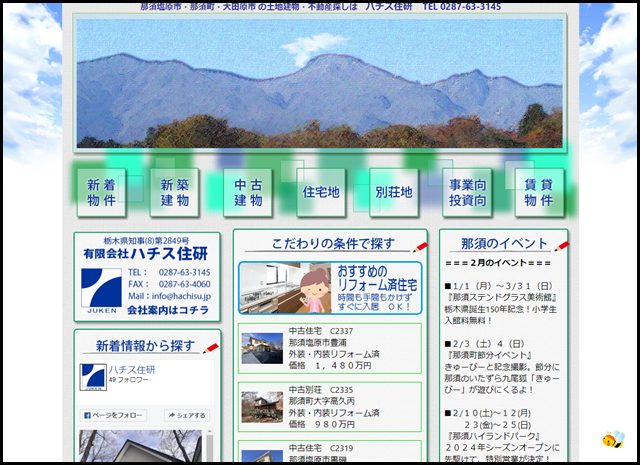Click the こだわりの条件で探す heading
The width and height of the screenshot is (640, 465).
coord(333,244)
